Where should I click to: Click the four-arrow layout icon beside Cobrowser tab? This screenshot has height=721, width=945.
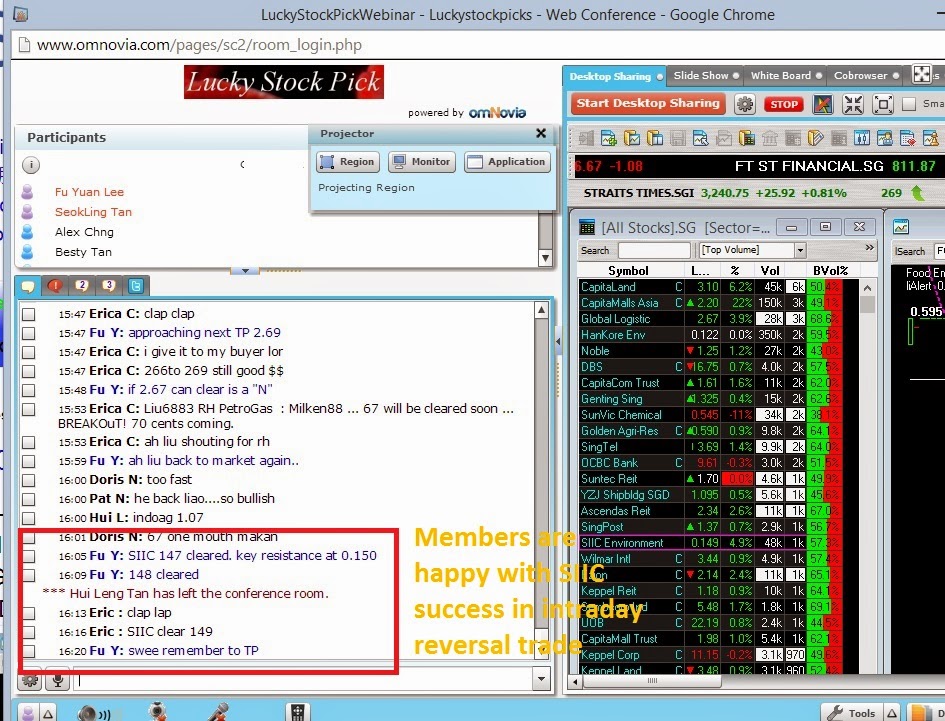pyautogui.click(x=921, y=75)
